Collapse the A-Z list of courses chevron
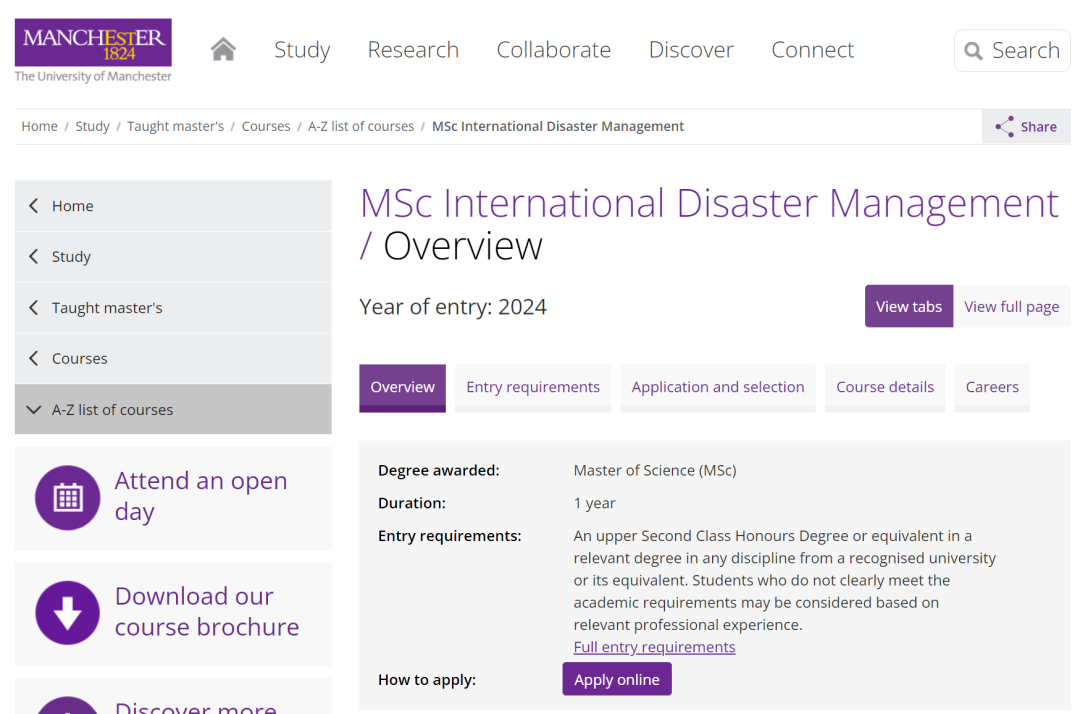This screenshot has width=1080, height=714. tap(33, 410)
